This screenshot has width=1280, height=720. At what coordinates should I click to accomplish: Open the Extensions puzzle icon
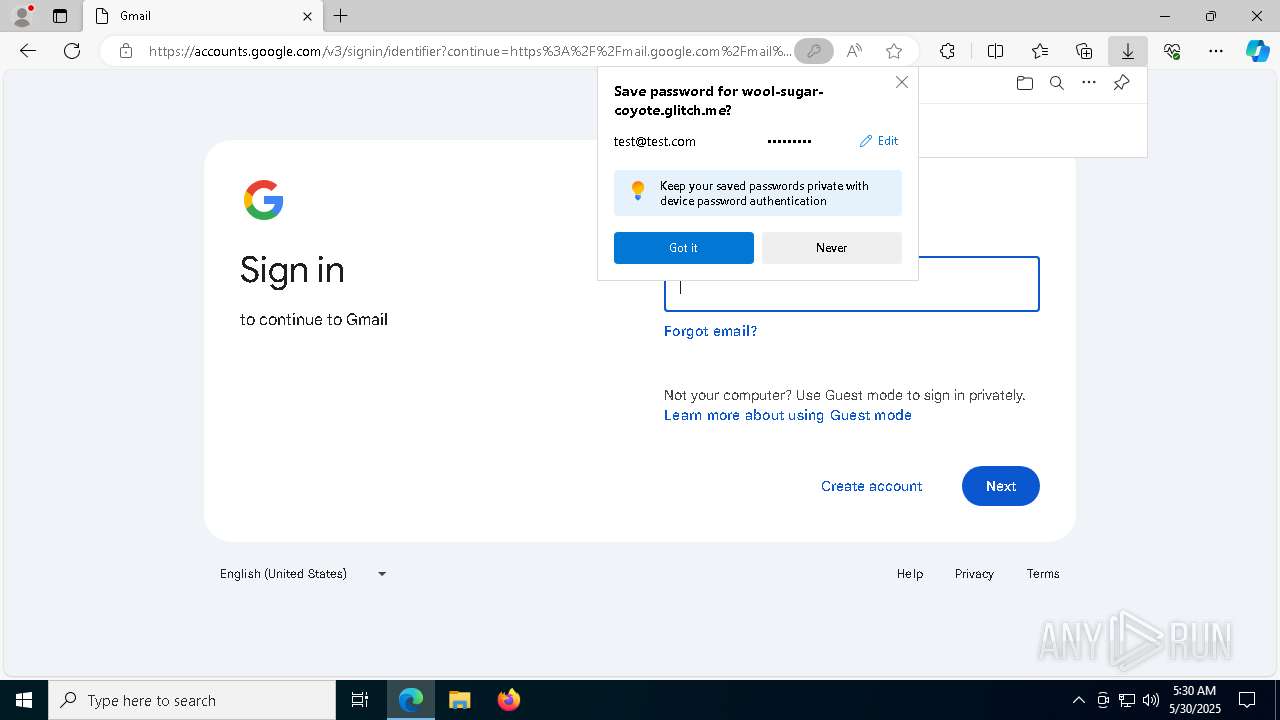947,51
